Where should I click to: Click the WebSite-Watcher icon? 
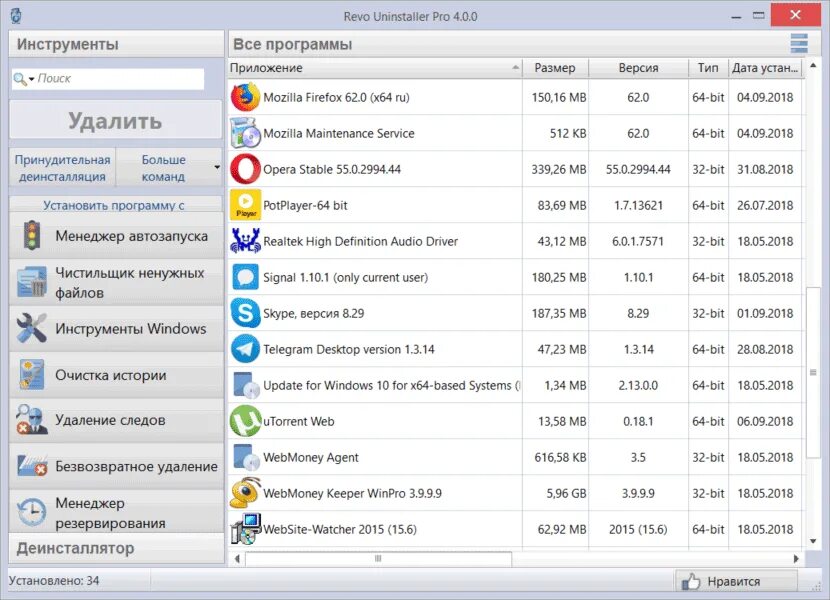pyautogui.click(x=245, y=529)
